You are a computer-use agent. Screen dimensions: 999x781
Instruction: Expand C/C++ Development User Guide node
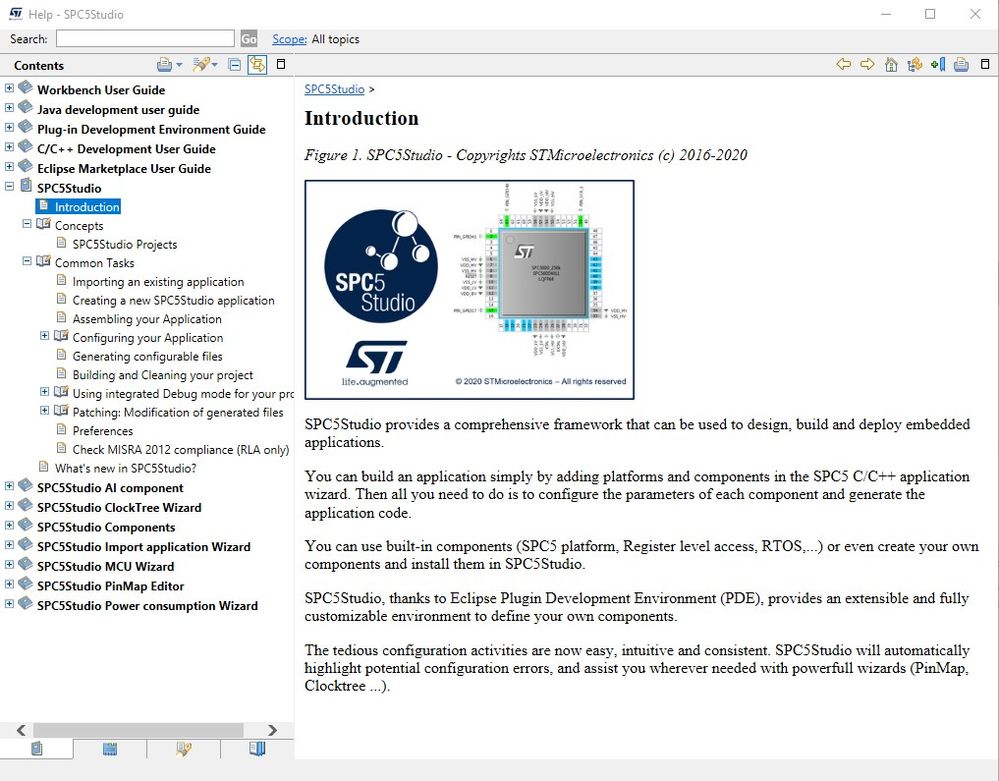[9, 147]
